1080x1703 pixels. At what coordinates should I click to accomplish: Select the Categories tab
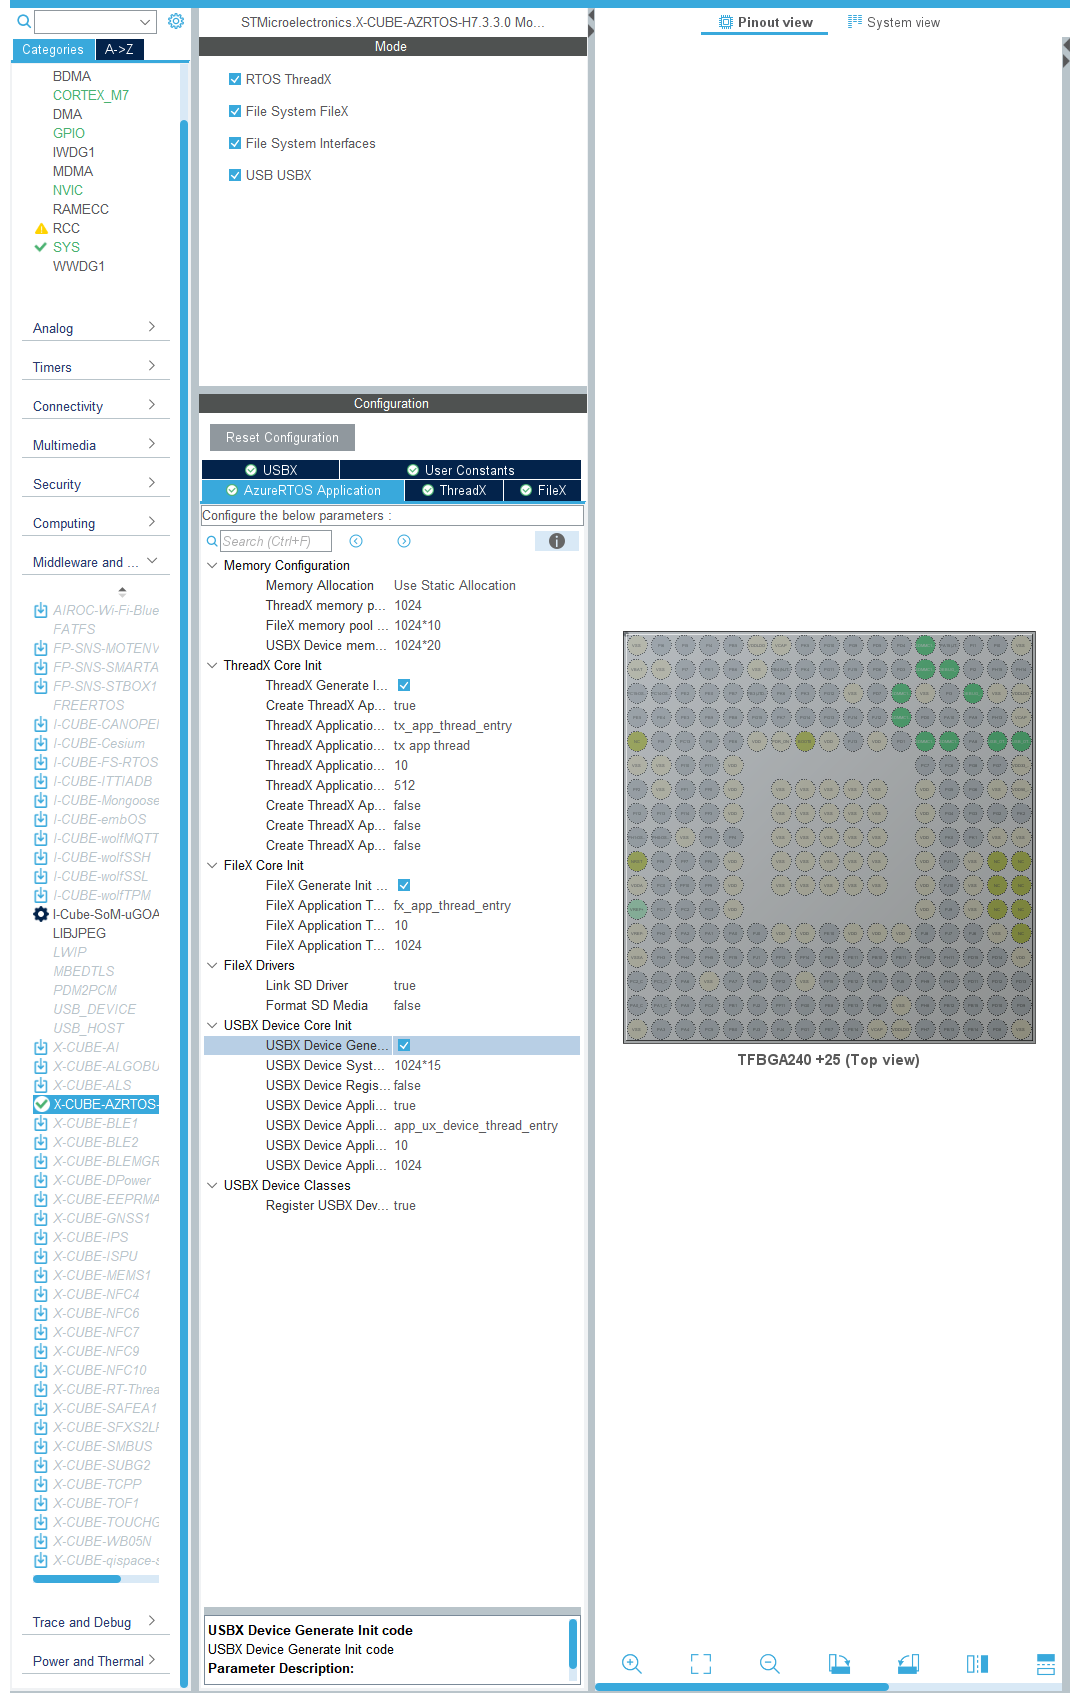coord(53,49)
